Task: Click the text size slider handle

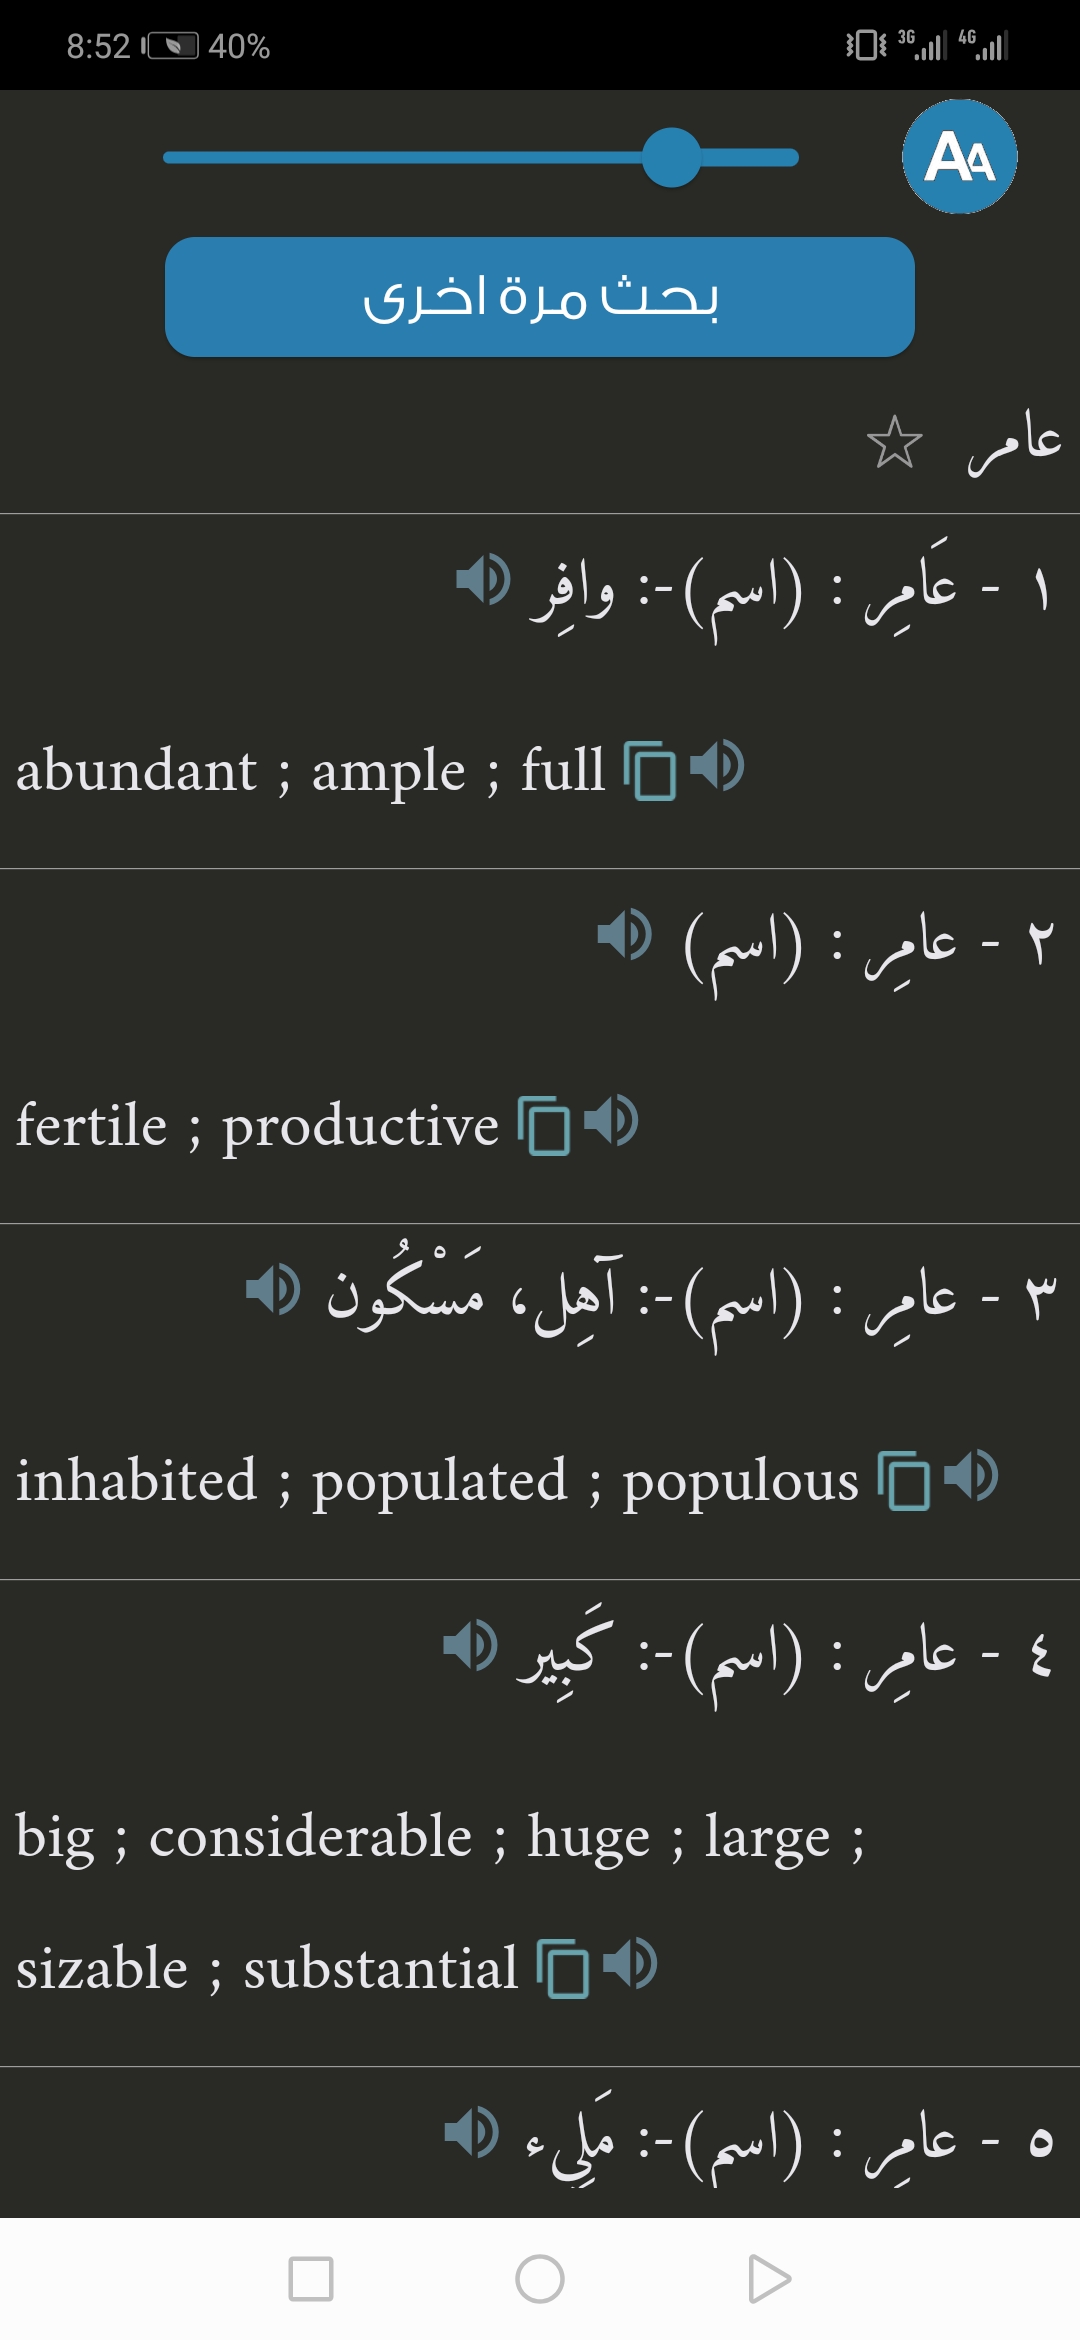Action: (671, 157)
